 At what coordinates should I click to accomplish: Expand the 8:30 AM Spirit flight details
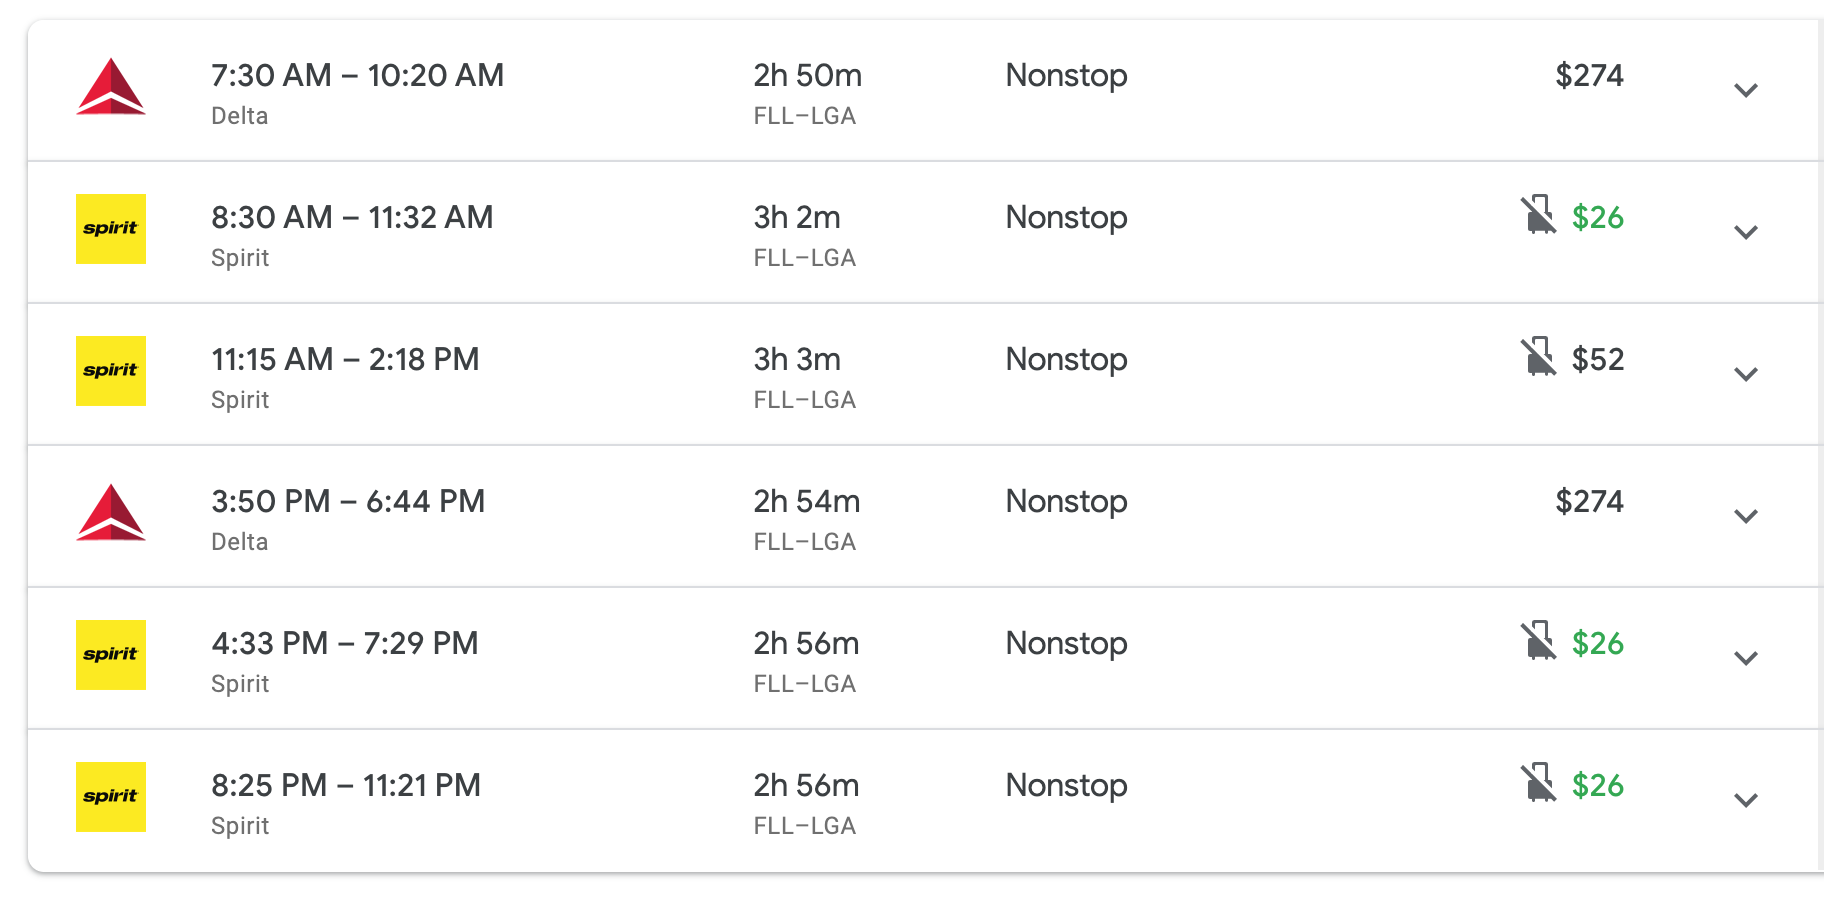1746,233
